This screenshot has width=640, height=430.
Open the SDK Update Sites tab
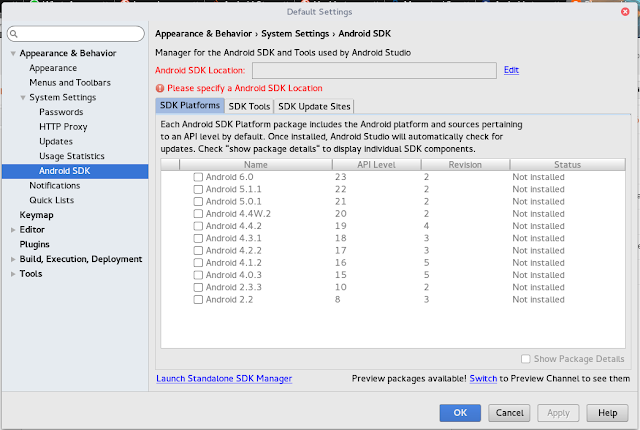(x=314, y=106)
